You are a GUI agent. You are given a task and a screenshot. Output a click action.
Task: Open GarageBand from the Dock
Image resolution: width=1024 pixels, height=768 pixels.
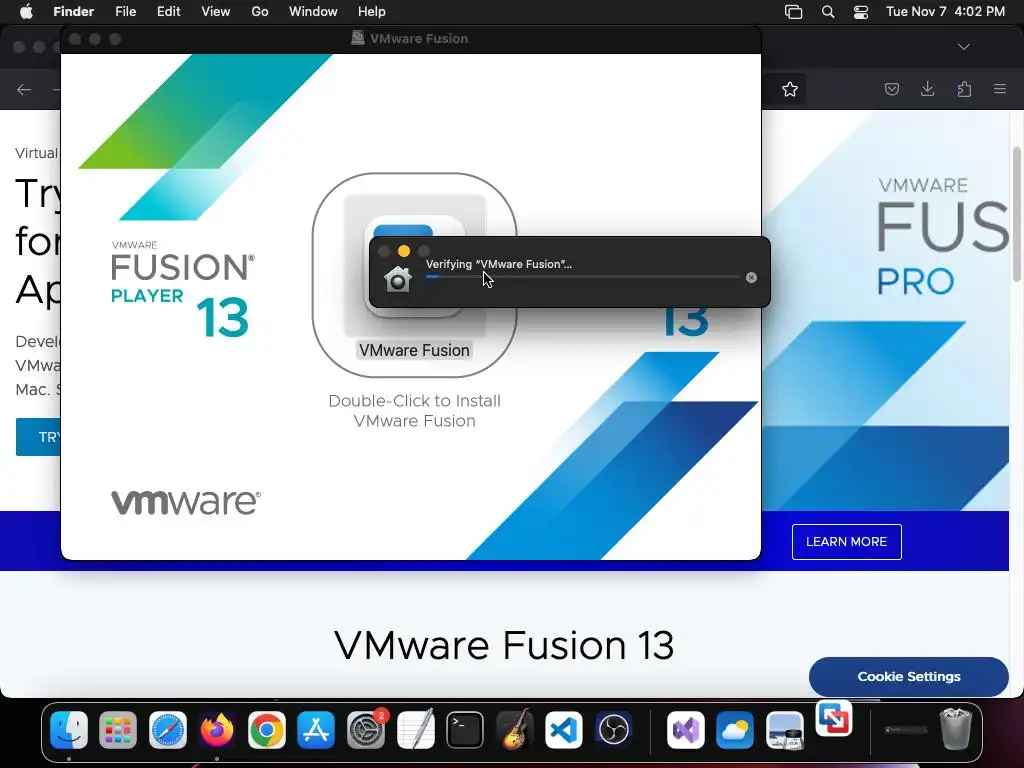[x=515, y=729]
